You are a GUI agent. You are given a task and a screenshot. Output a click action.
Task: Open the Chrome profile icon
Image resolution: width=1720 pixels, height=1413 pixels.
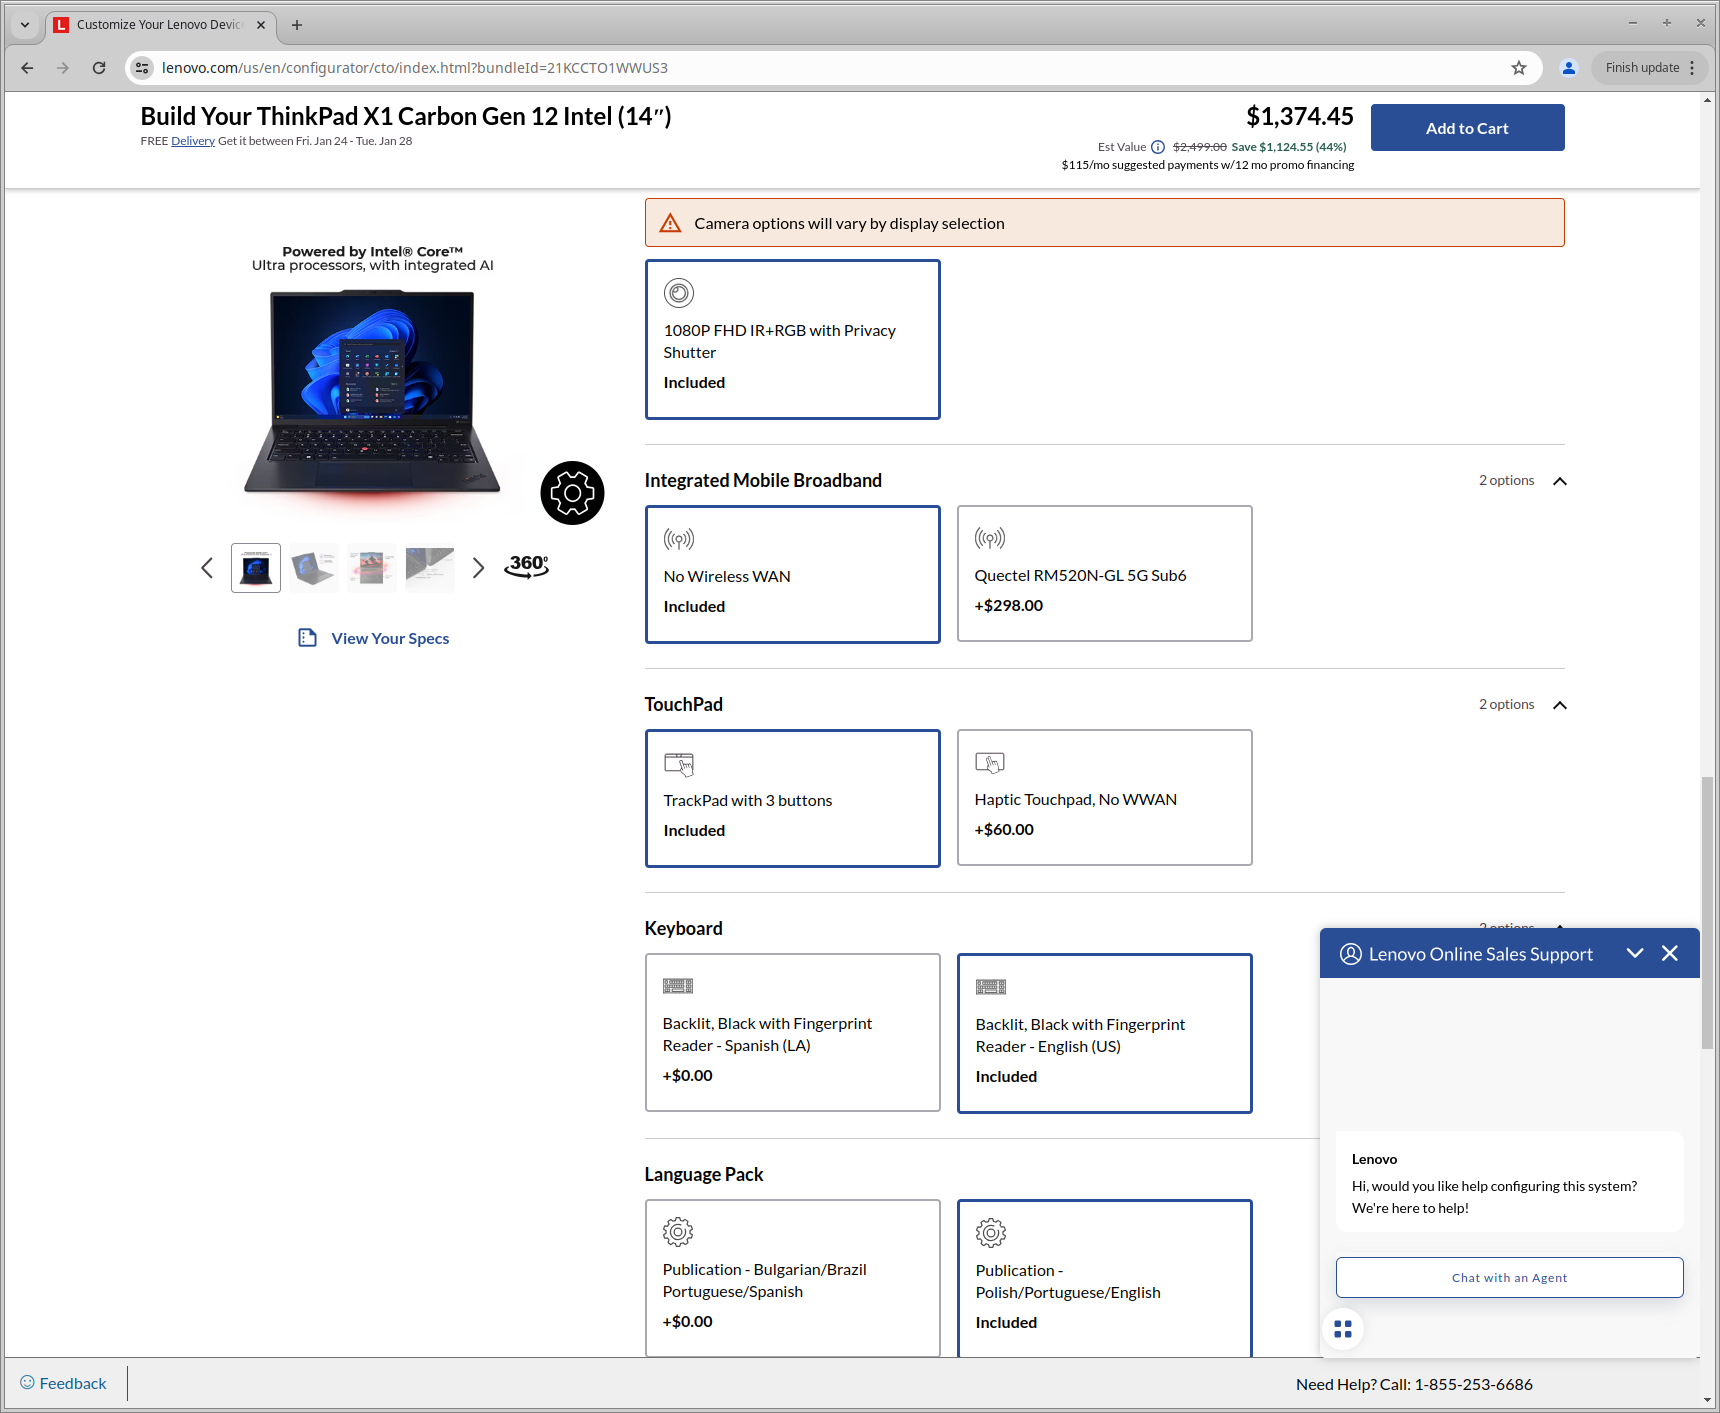point(1569,68)
